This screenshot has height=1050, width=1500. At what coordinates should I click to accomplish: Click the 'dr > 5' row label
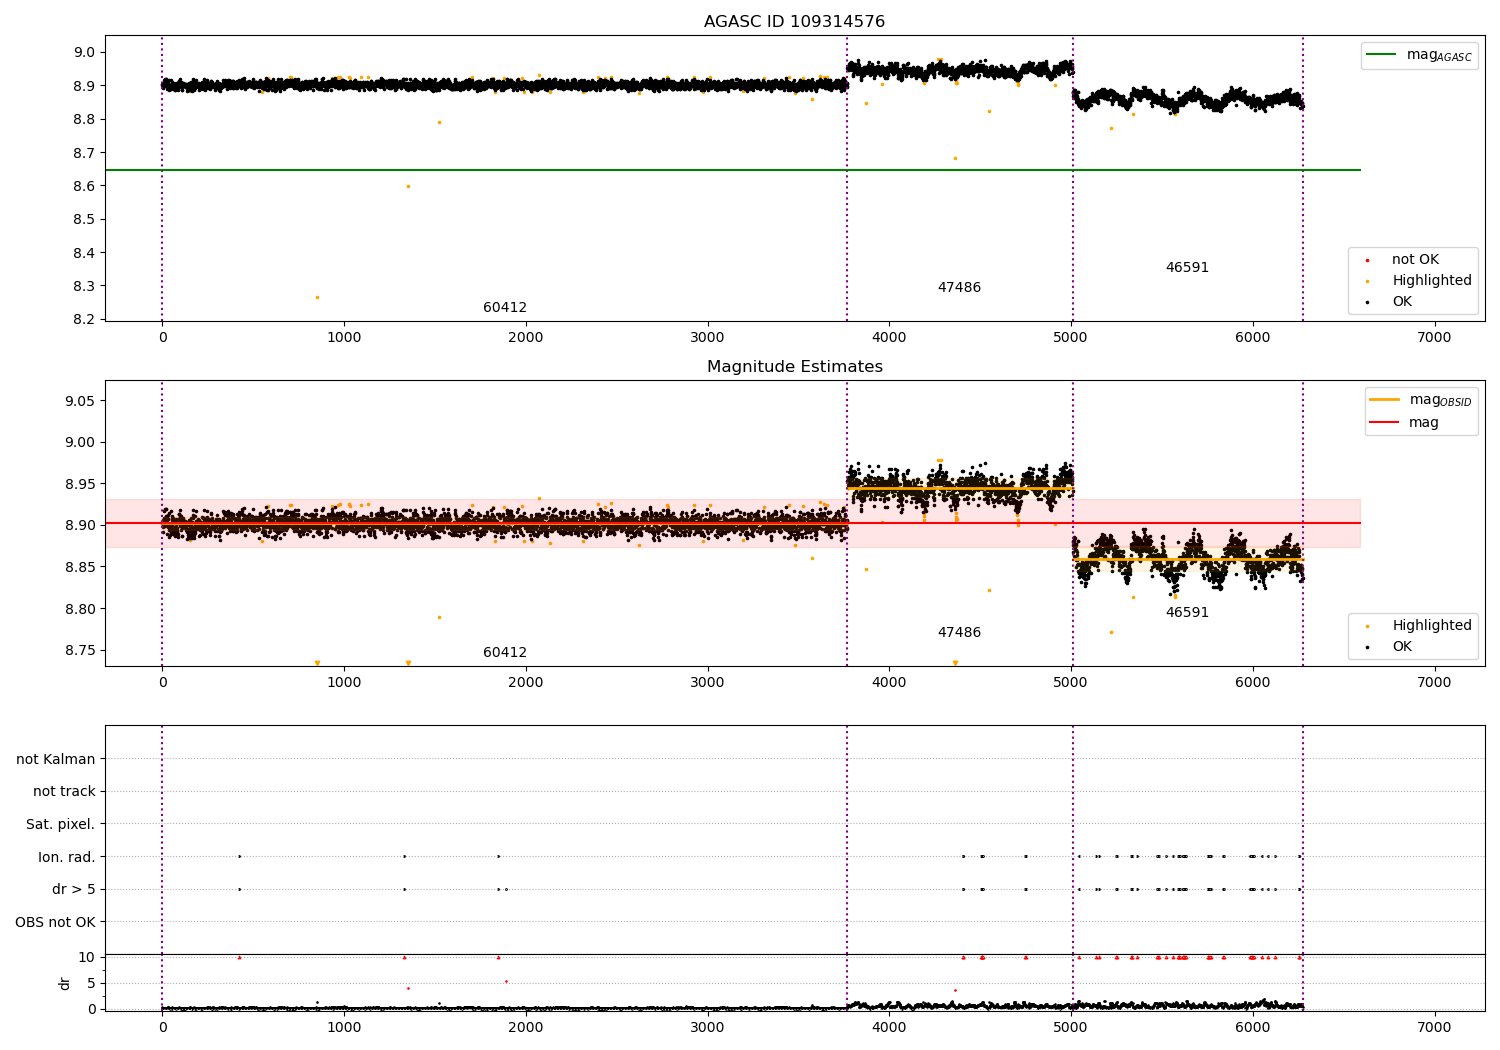74,889
